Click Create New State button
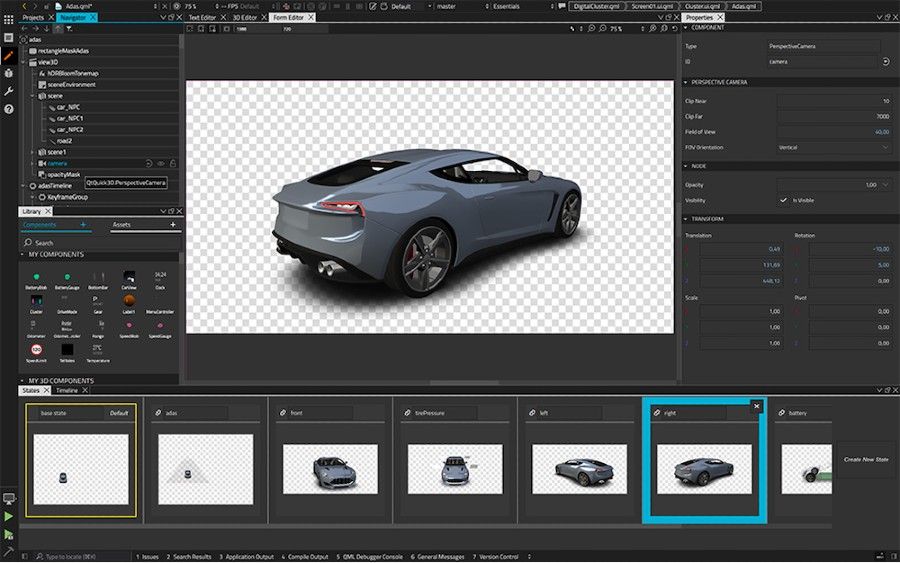Image resolution: width=900 pixels, height=563 pixels. click(x=866, y=460)
